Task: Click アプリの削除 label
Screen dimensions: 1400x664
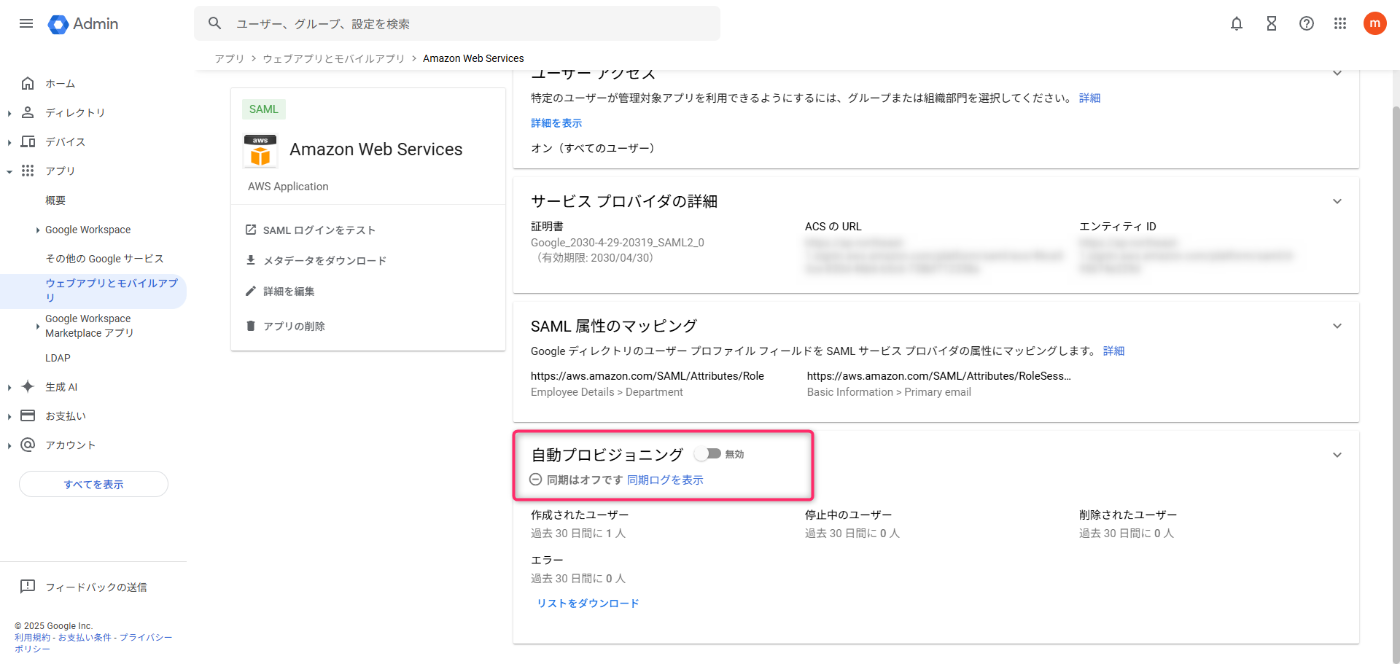Action: coord(294,326)
